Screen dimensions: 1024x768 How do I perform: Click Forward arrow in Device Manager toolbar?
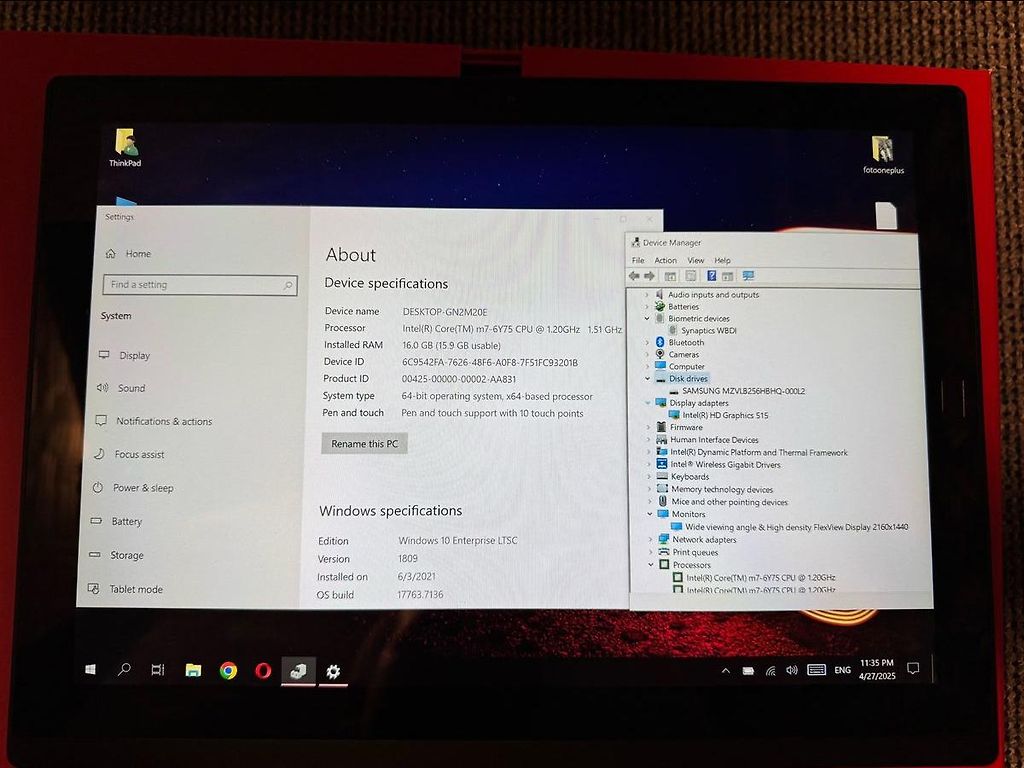coord(649,276)
